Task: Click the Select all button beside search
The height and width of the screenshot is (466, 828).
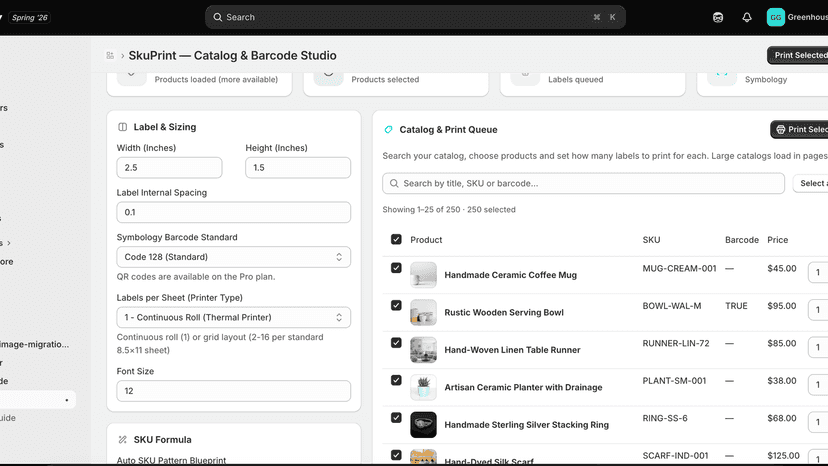Action: coord(811,183)
